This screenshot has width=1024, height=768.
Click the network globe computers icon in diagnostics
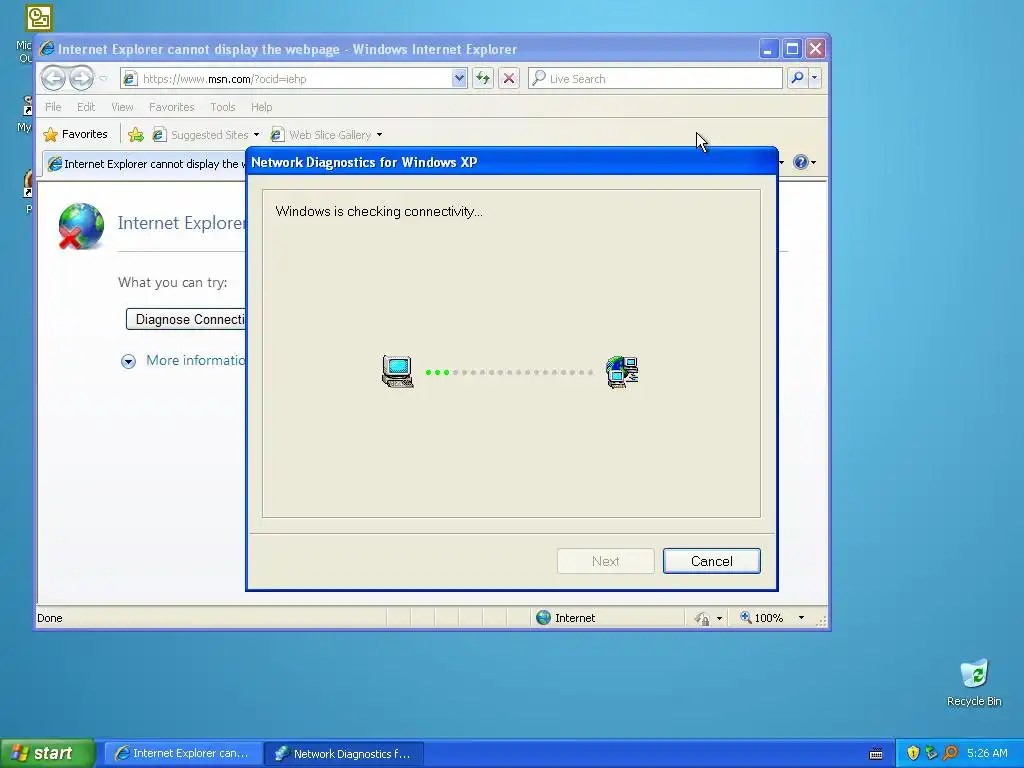622,372
